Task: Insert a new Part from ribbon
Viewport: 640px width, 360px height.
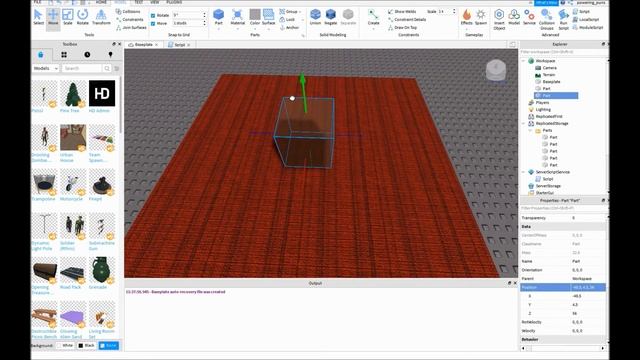Action: pyautogui.click(x=219, y=17)
